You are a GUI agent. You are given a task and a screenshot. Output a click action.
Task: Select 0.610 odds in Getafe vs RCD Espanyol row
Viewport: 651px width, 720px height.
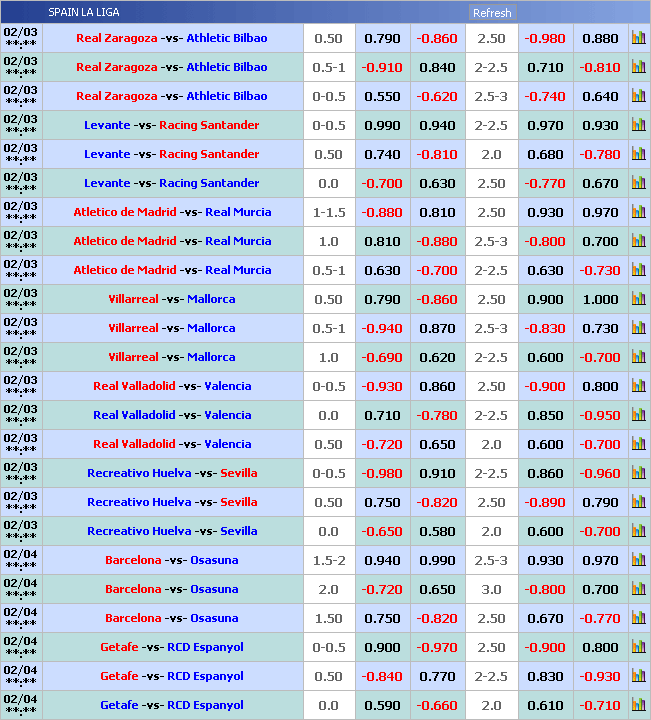point(545,705)
